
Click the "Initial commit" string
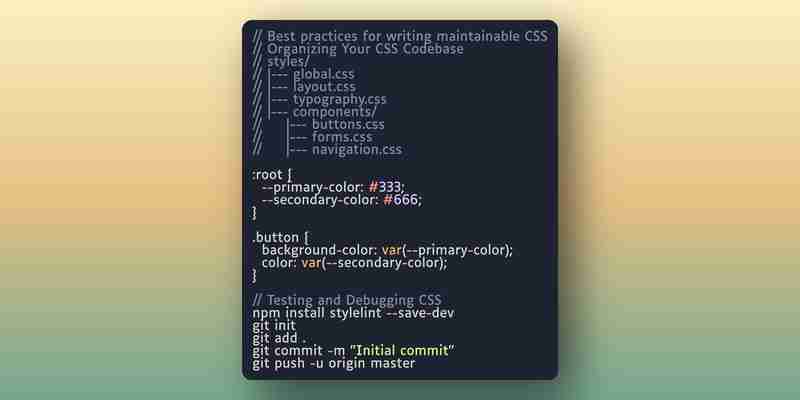(402, 351)
